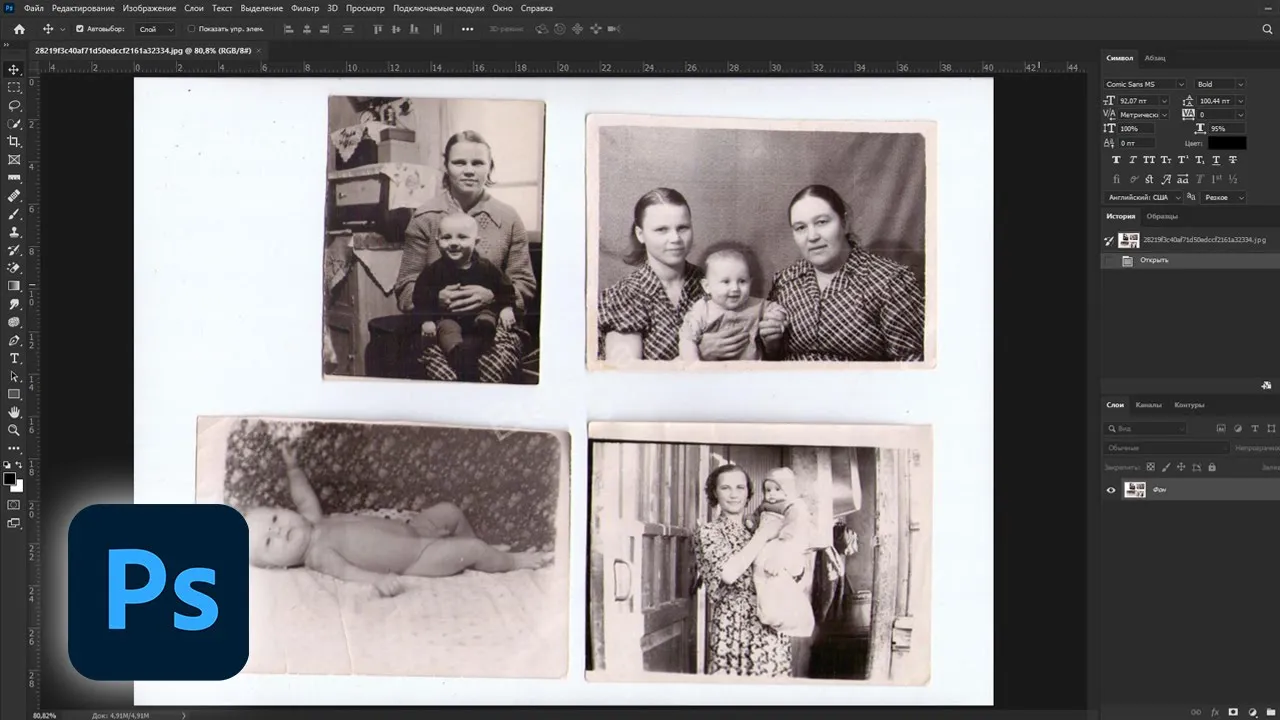
Task: Open the Фильтр menu
Action: pos(305,8)
